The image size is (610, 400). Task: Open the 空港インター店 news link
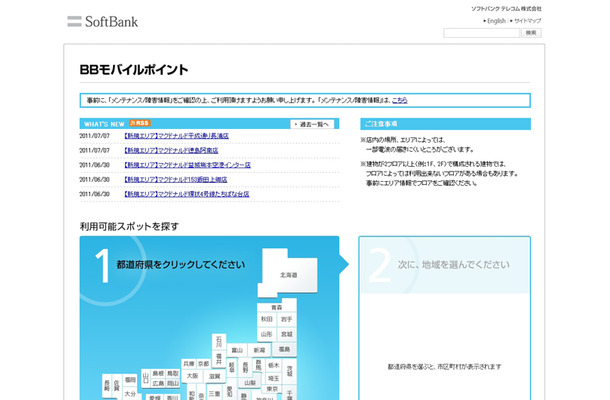pyautogui.click(x=187, y=165)
